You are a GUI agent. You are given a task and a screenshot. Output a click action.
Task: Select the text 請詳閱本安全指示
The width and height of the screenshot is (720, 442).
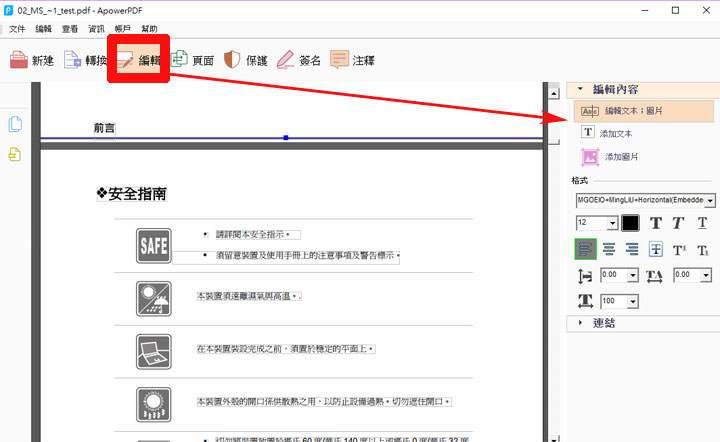click(250, 235)
